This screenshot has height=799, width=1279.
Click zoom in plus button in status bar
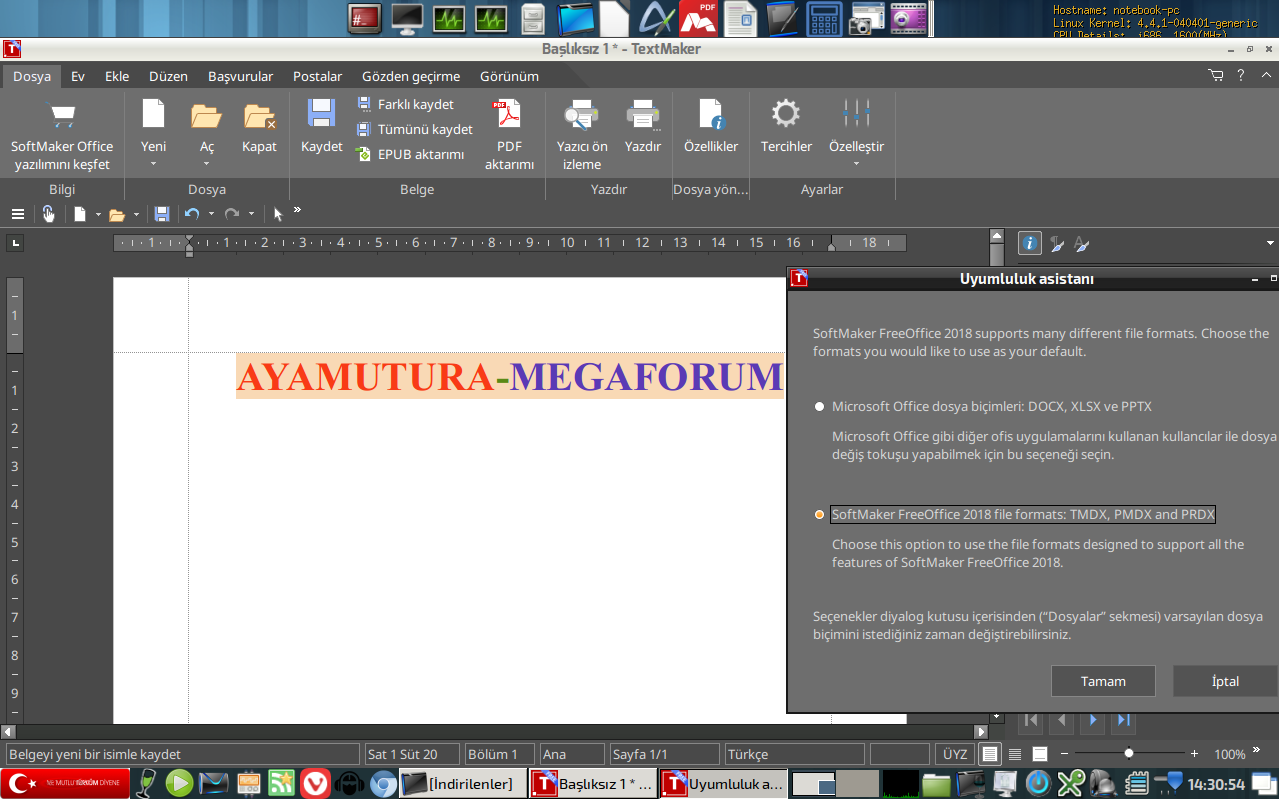coord(1194,754)
